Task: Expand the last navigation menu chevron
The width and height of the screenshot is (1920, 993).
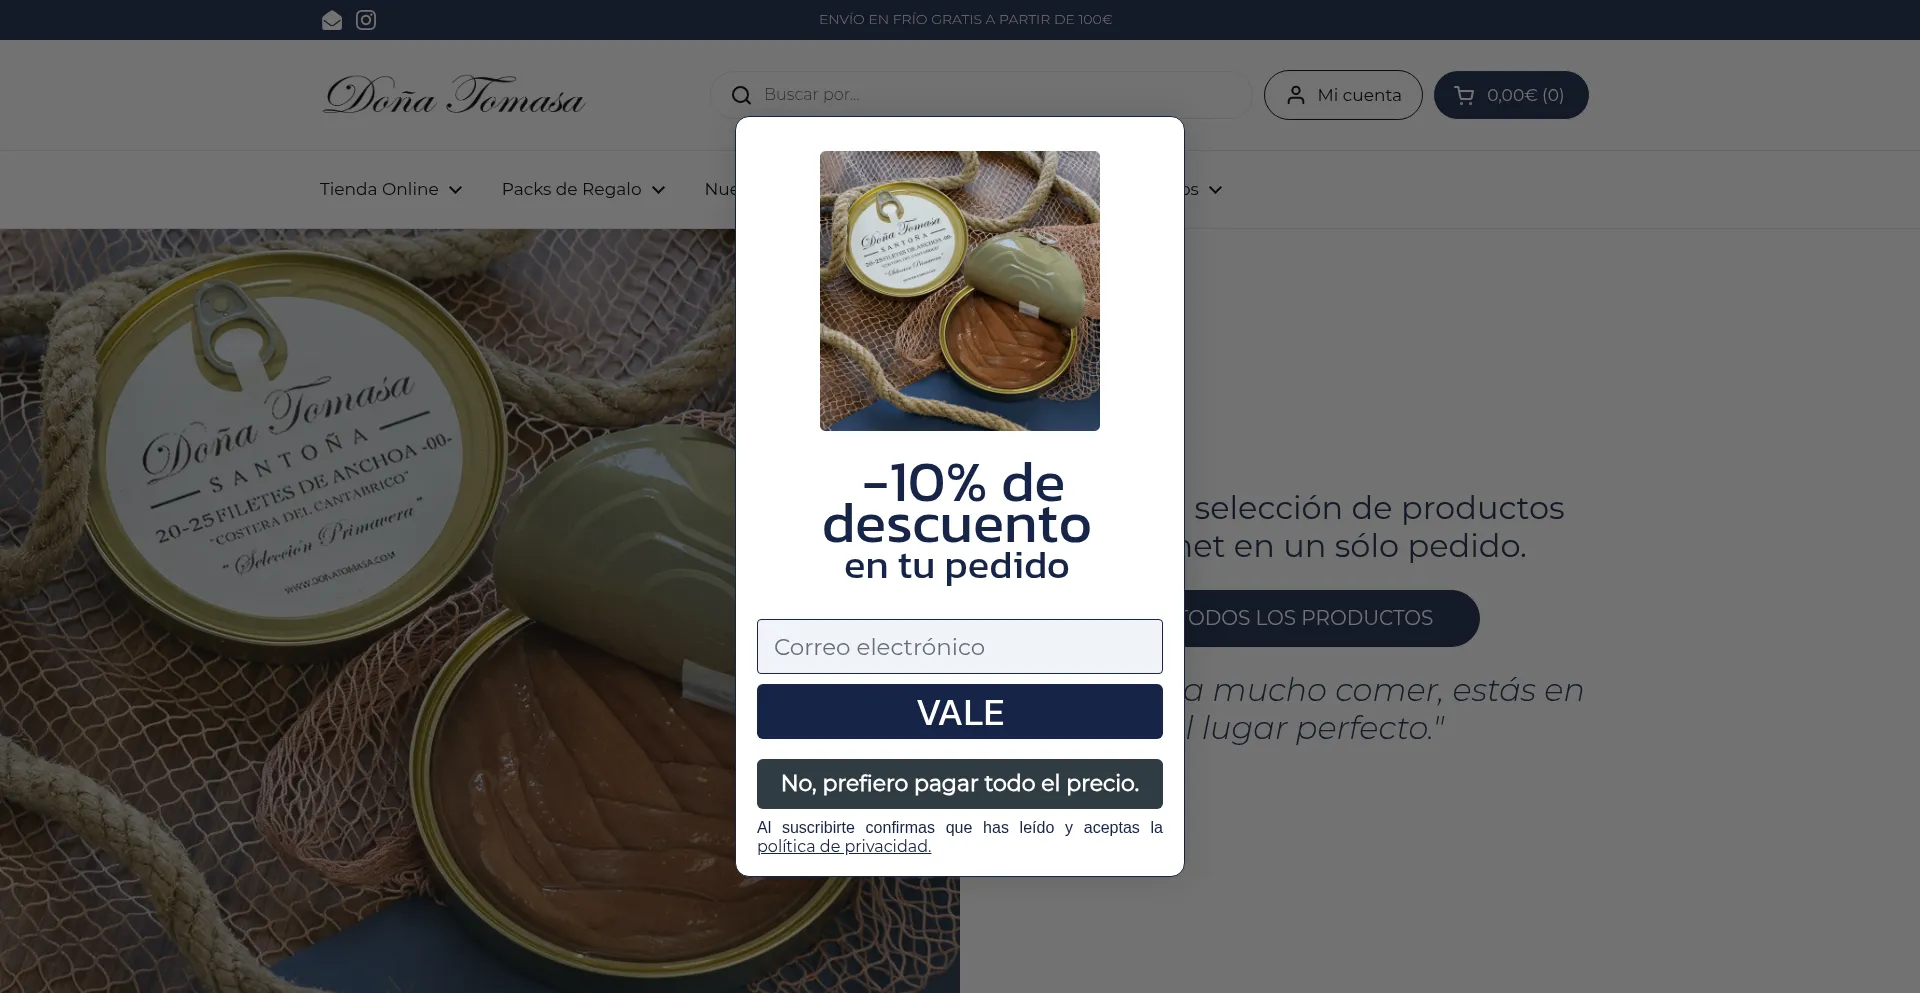Action: (x=1215, y=190)
